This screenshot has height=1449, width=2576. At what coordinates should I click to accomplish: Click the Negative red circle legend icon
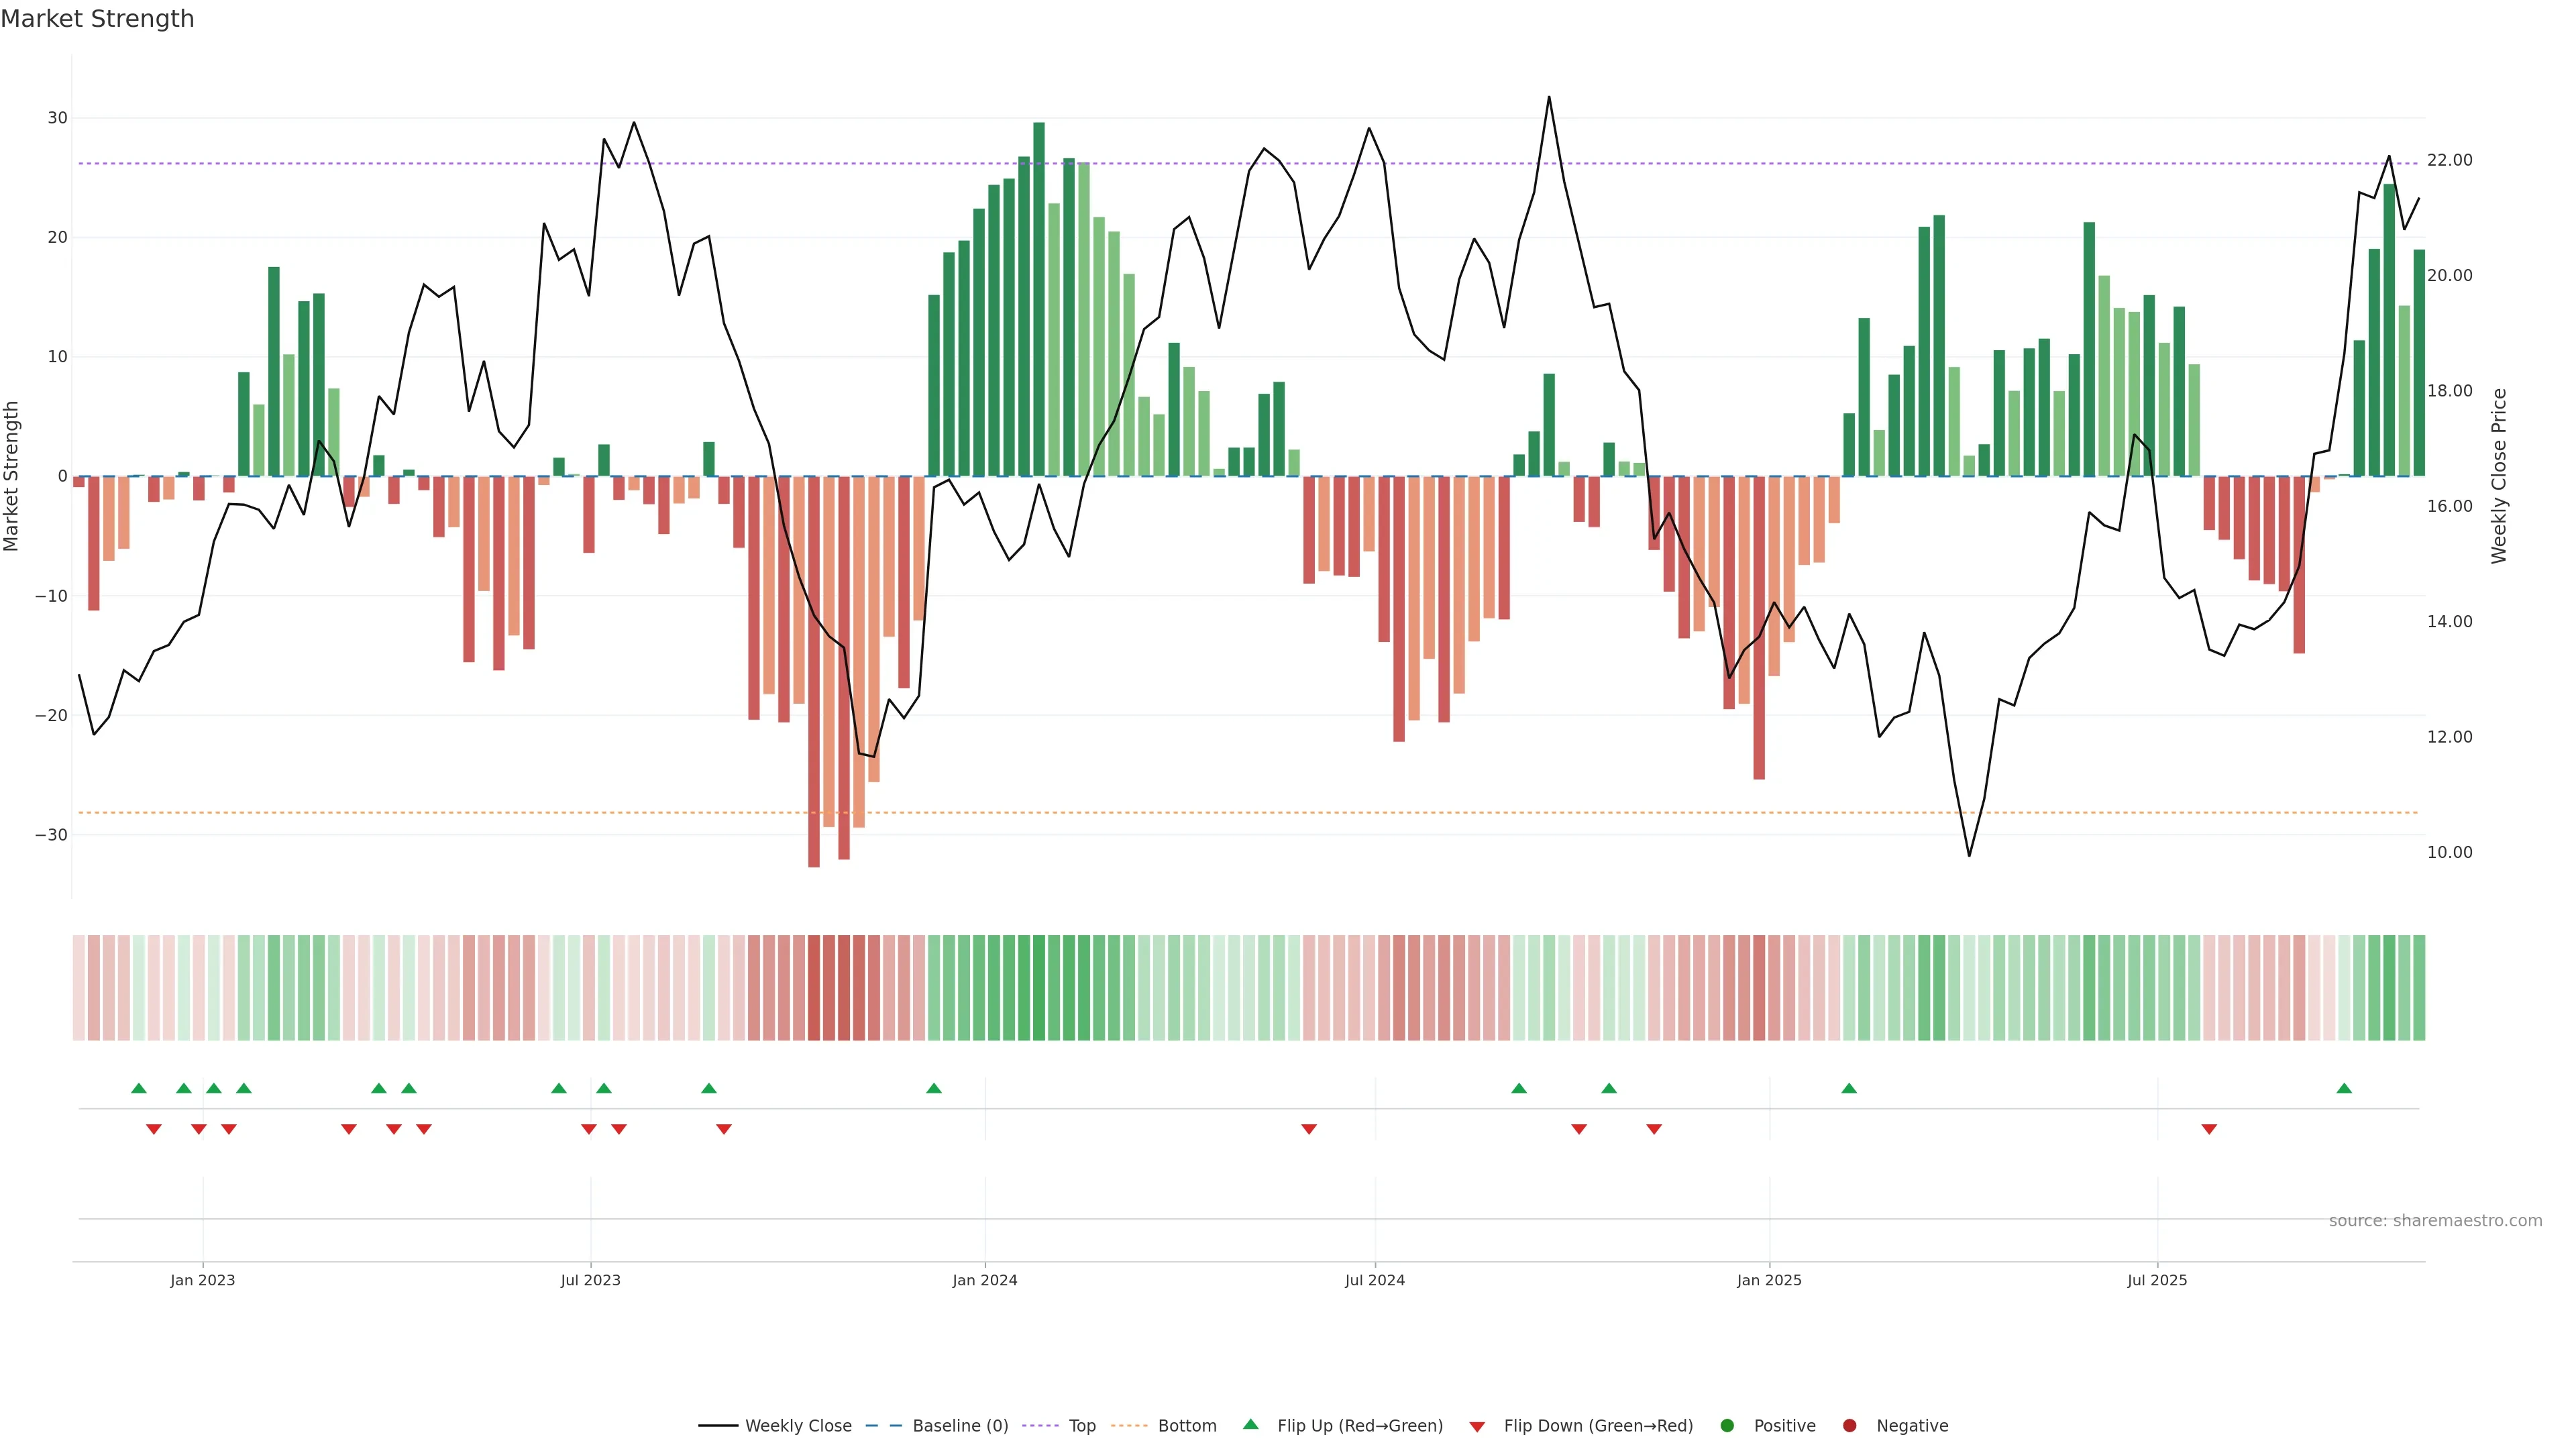point(1849,1426)
